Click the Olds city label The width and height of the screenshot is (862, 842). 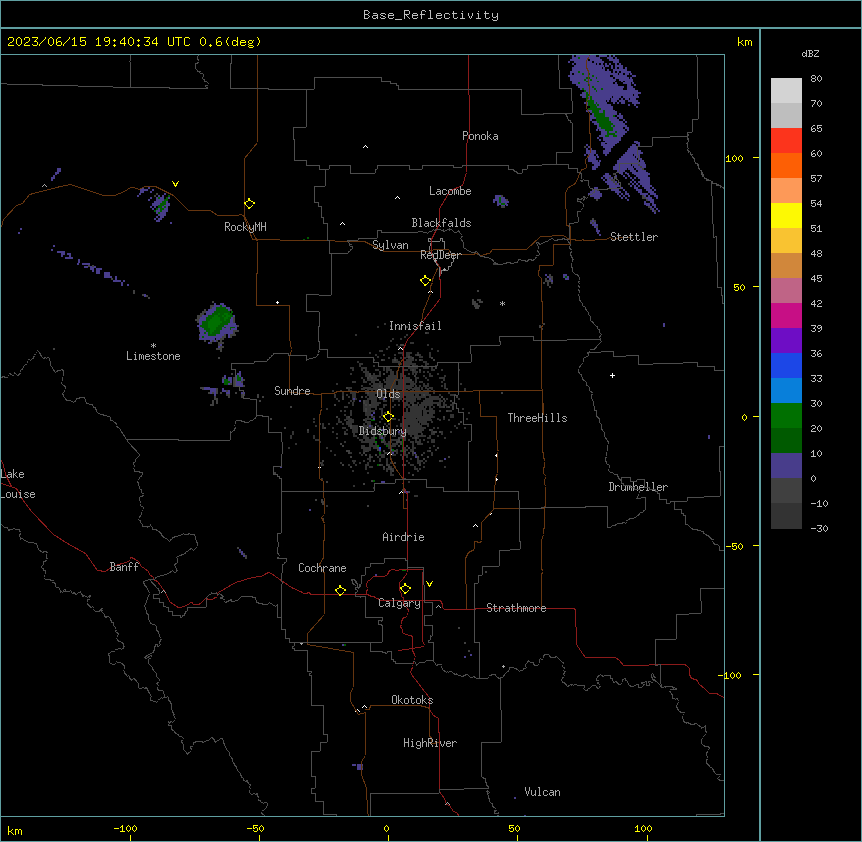pyautogui.click(x=388, y=394)
